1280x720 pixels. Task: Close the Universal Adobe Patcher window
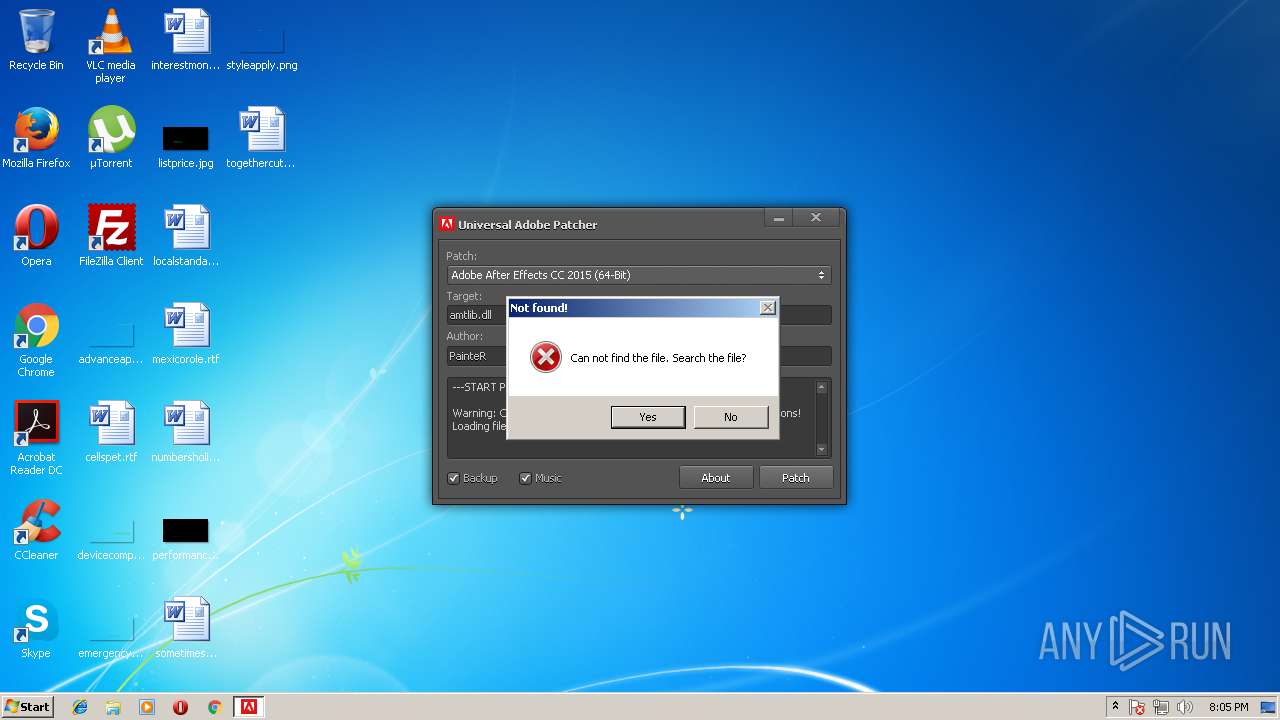tap(816, 218)
